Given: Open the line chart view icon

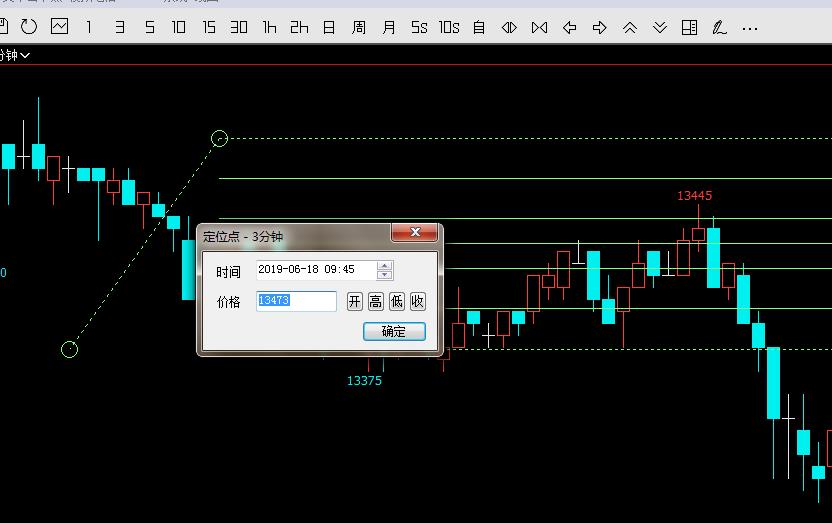Looking at the screenshot, I should pos(59,27).
